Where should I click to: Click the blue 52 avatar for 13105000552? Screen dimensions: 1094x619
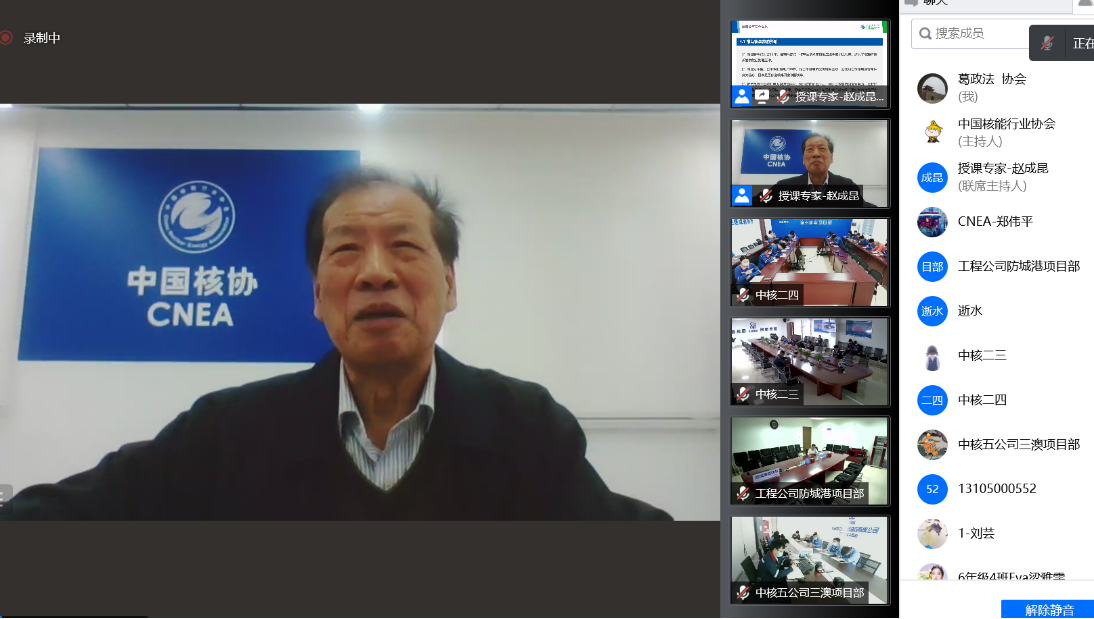coord(932,489)
